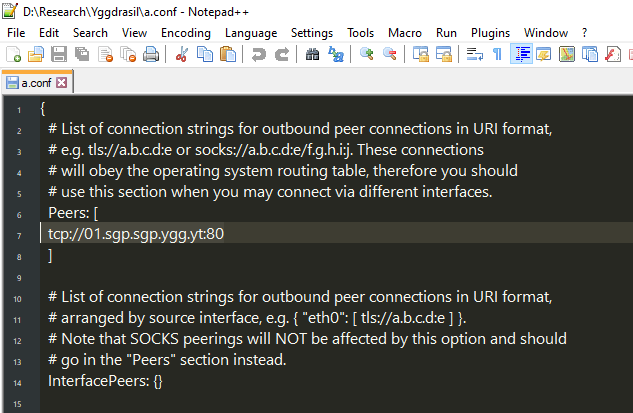The height and width of the screenshot is (413, 633).
Task: Select the a.conf document tab
Action: point(36,83)
